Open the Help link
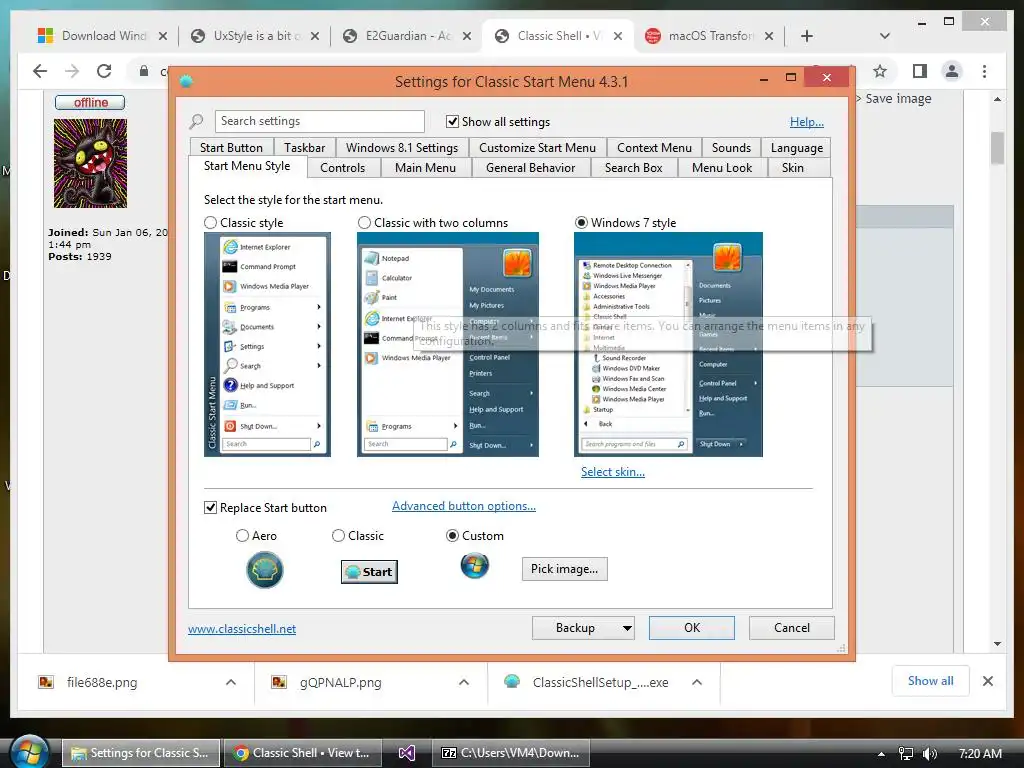Viewport: 1024px width, 768px height. click(807, 121)
